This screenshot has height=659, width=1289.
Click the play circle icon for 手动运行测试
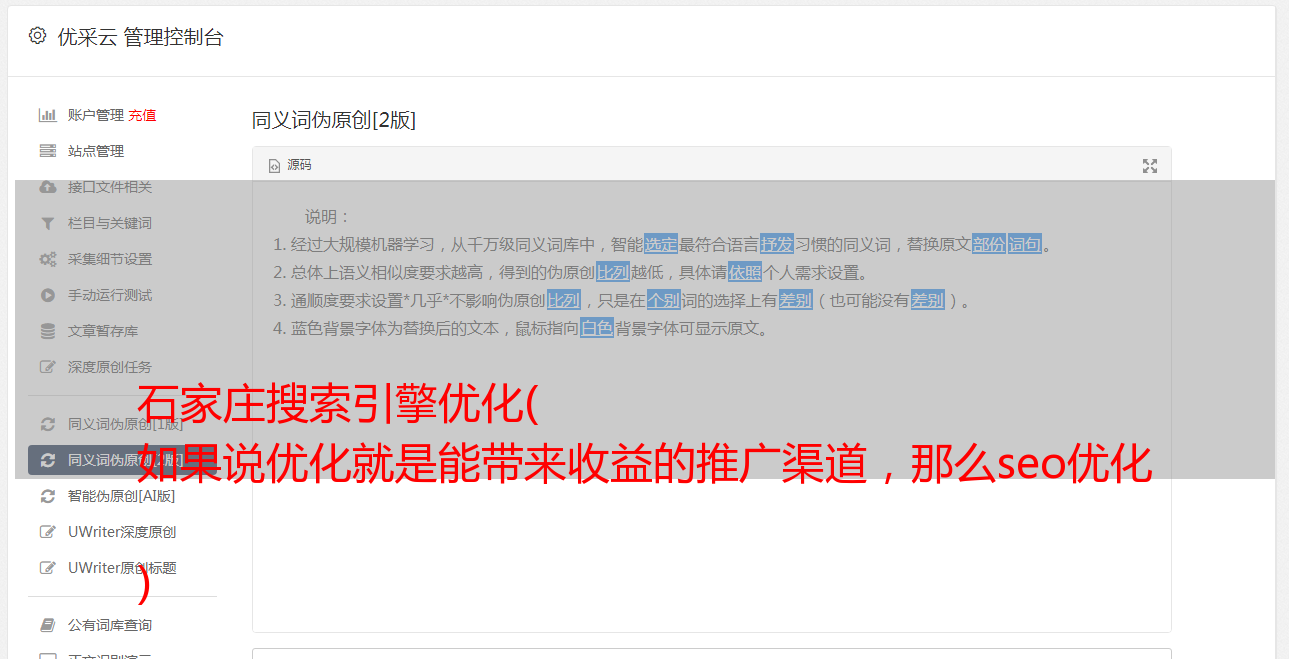pos(47,295)
